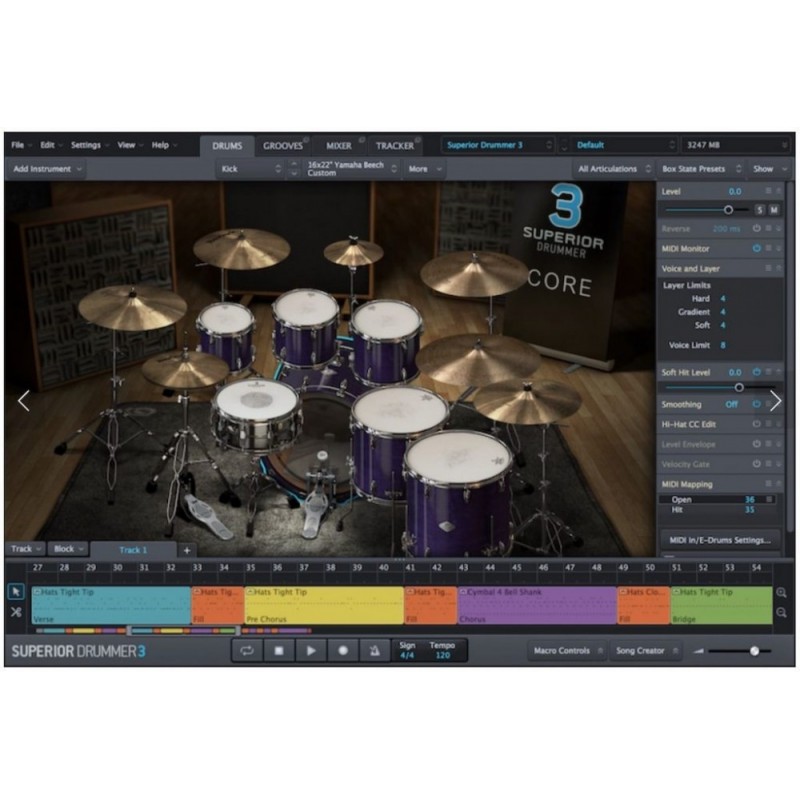Image resolution: width=800 pixels, height=800 pixels.
Task: Open the More dropdown in the drum toolbar
Action: point(421,168)
